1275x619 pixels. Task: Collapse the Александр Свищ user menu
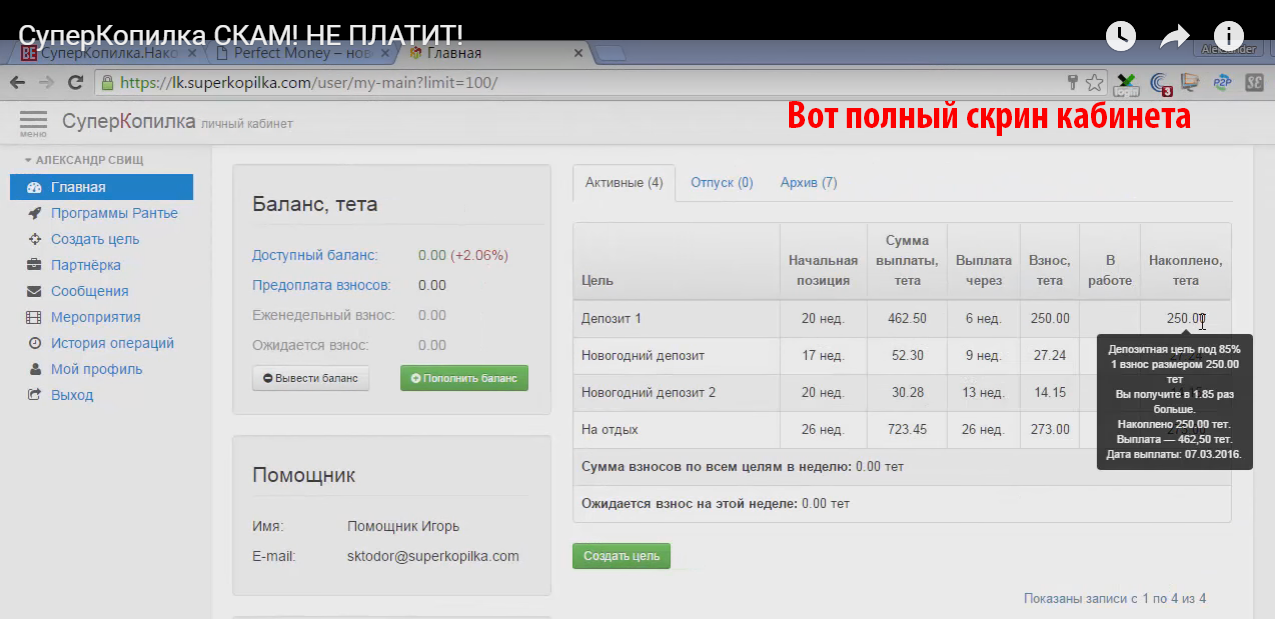tap(84, 160)
